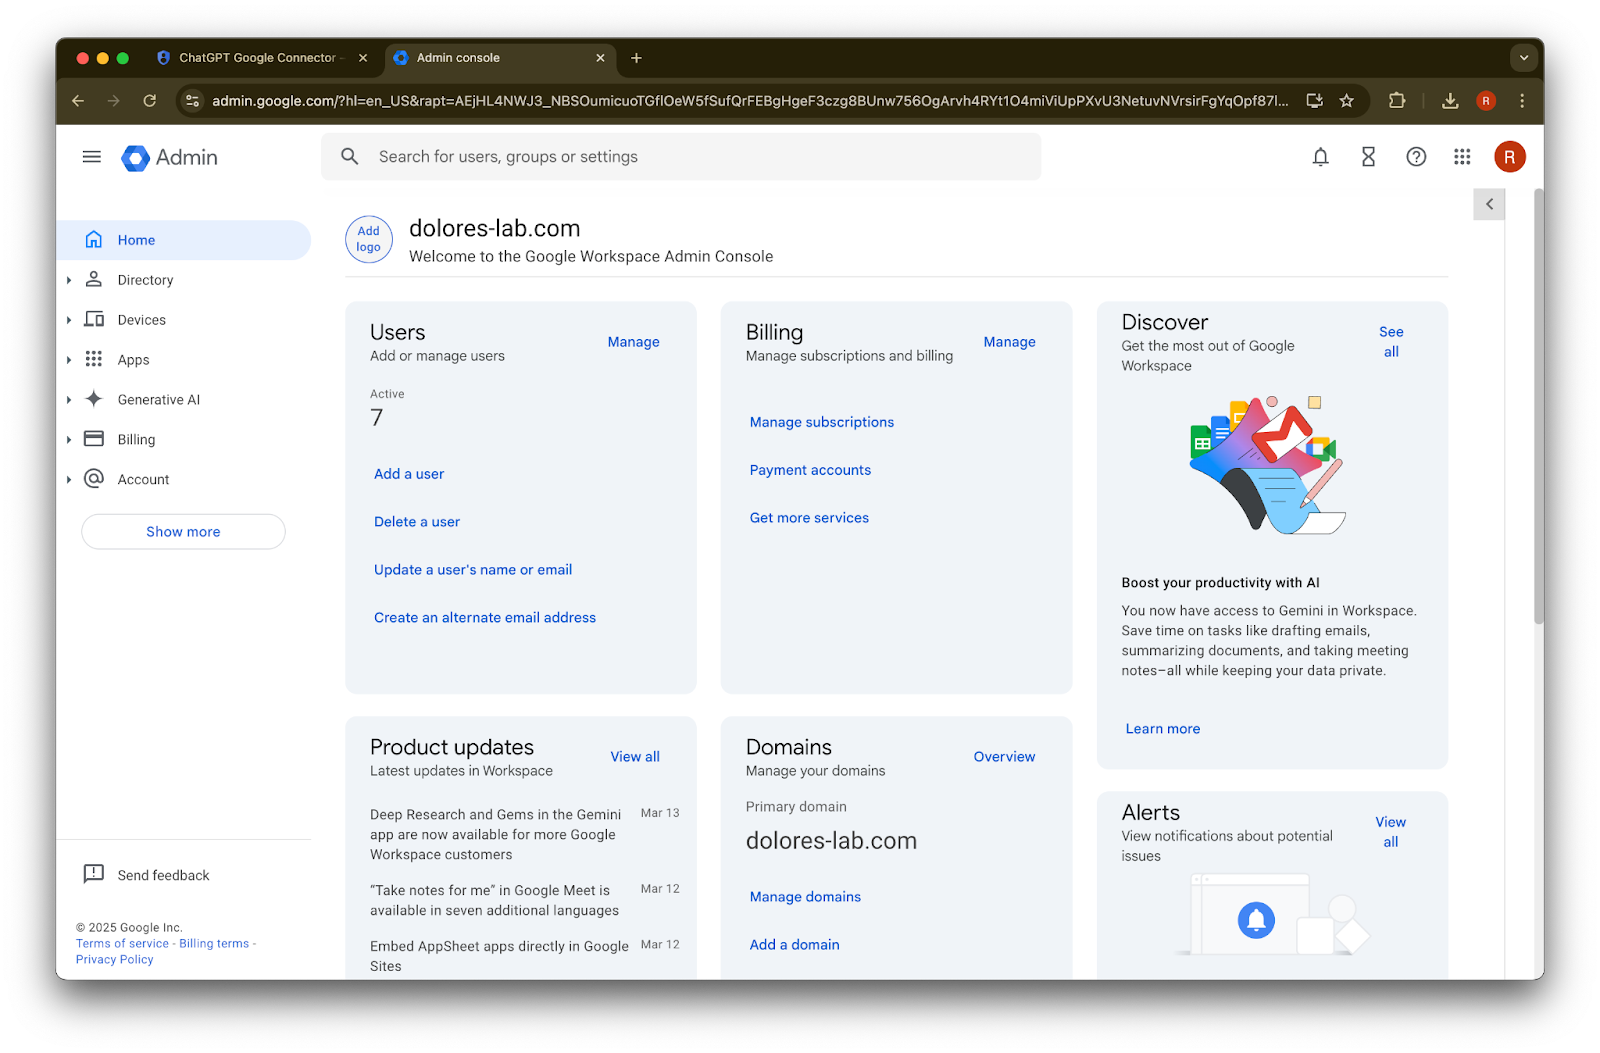
Task: Open the browser extensions puzzle icon
Action: pyautogui.click(x=1397, y=101)
